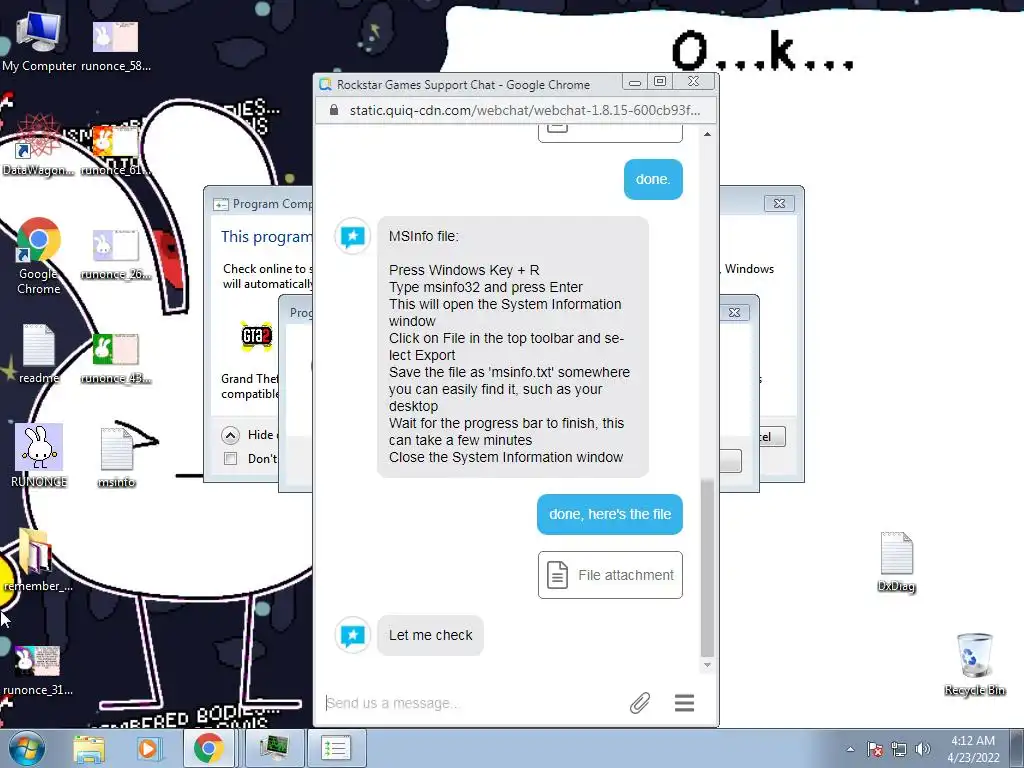Close the inner dialog behind the chat
The image size is (1024, 768).
(734, 312)
